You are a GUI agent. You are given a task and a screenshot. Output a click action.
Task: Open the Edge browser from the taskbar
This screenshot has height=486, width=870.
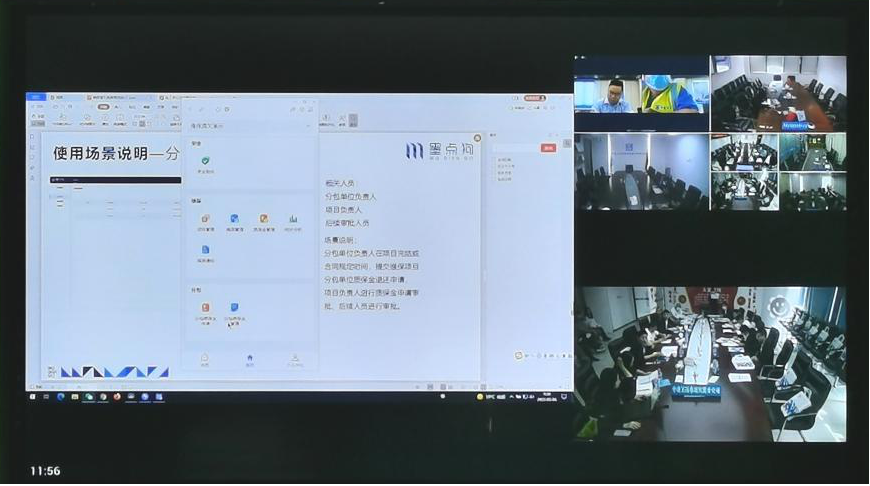pyautogui.click(x=60, y=397)
